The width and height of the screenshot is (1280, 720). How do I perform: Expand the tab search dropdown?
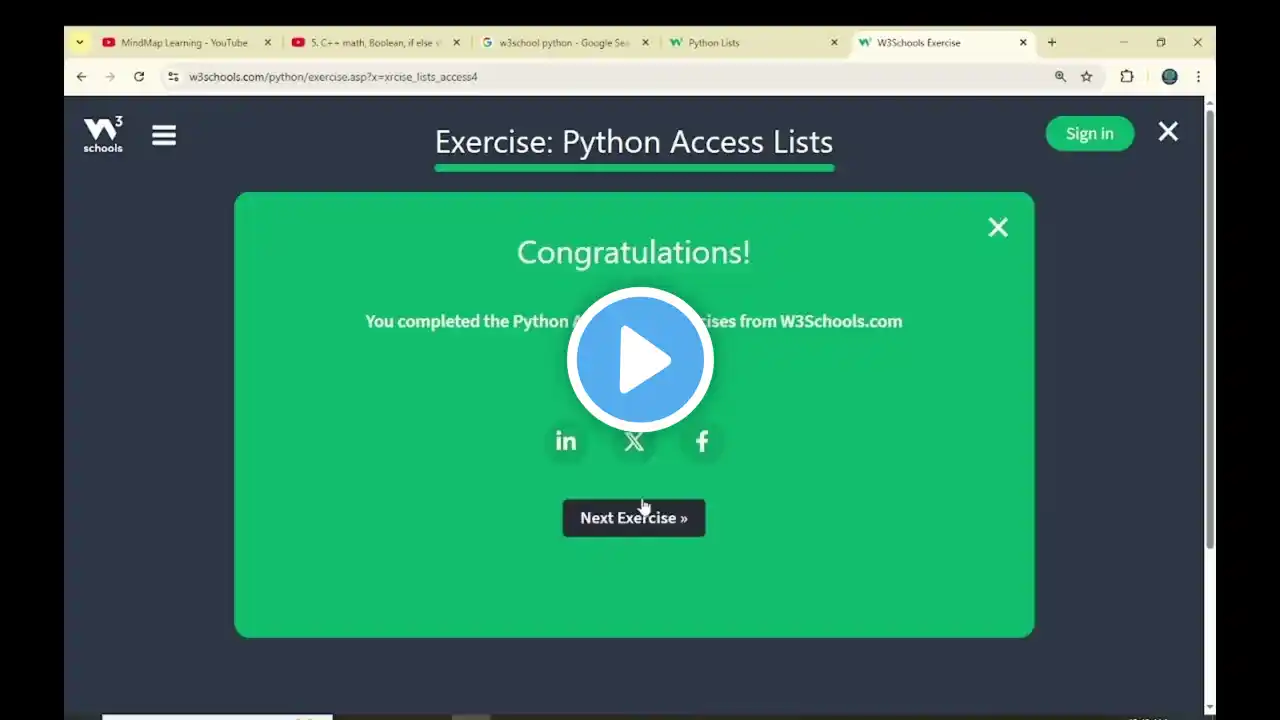click(80, 42)
